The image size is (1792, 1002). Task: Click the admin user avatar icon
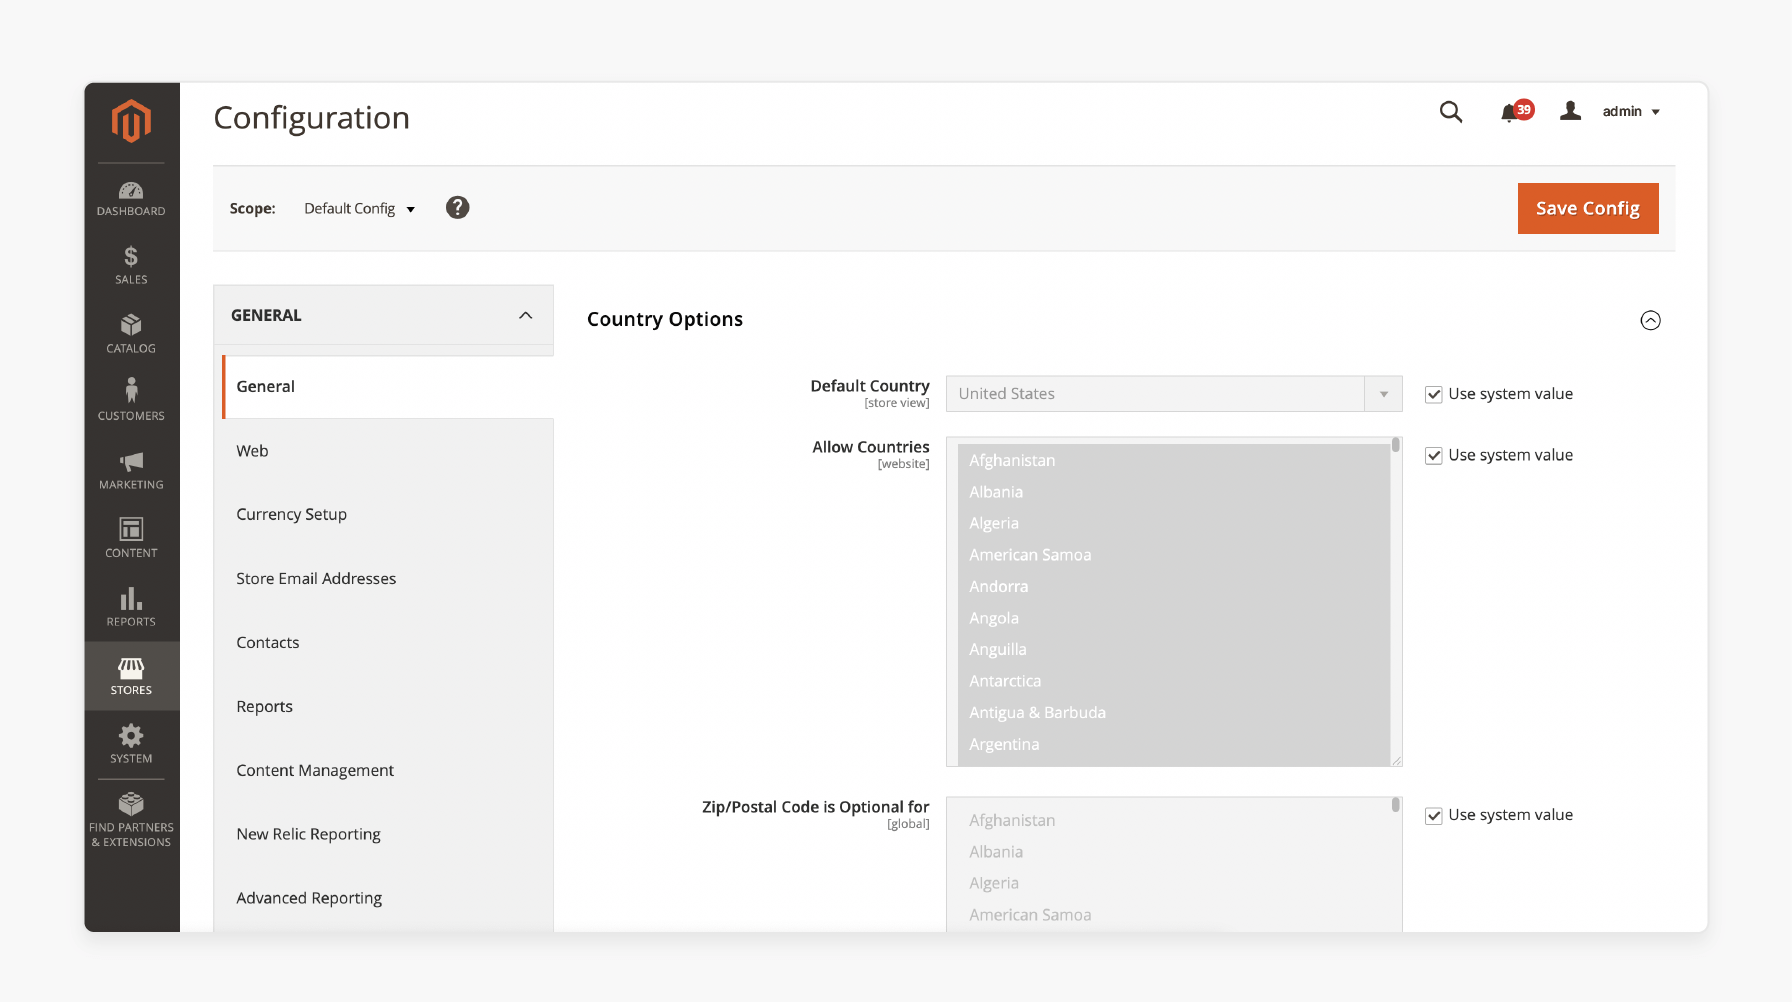(1571, 111)
